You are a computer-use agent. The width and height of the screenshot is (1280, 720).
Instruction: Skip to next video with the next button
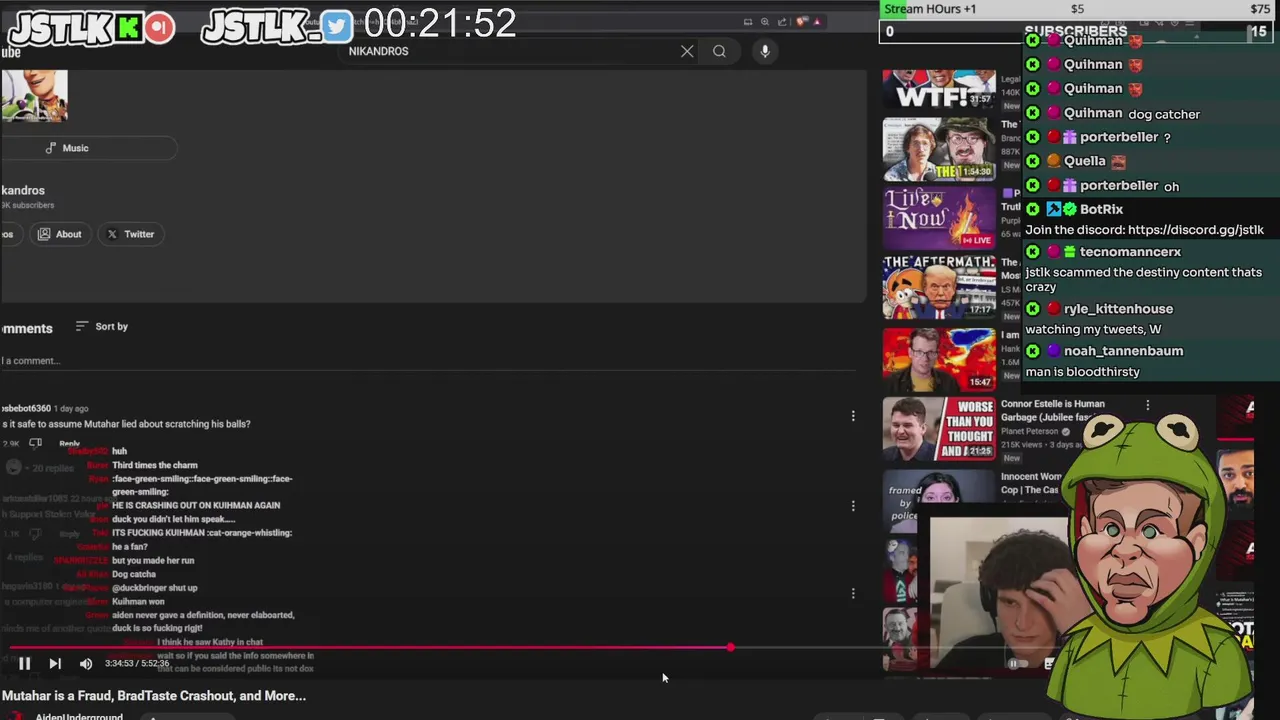[55, 663]
